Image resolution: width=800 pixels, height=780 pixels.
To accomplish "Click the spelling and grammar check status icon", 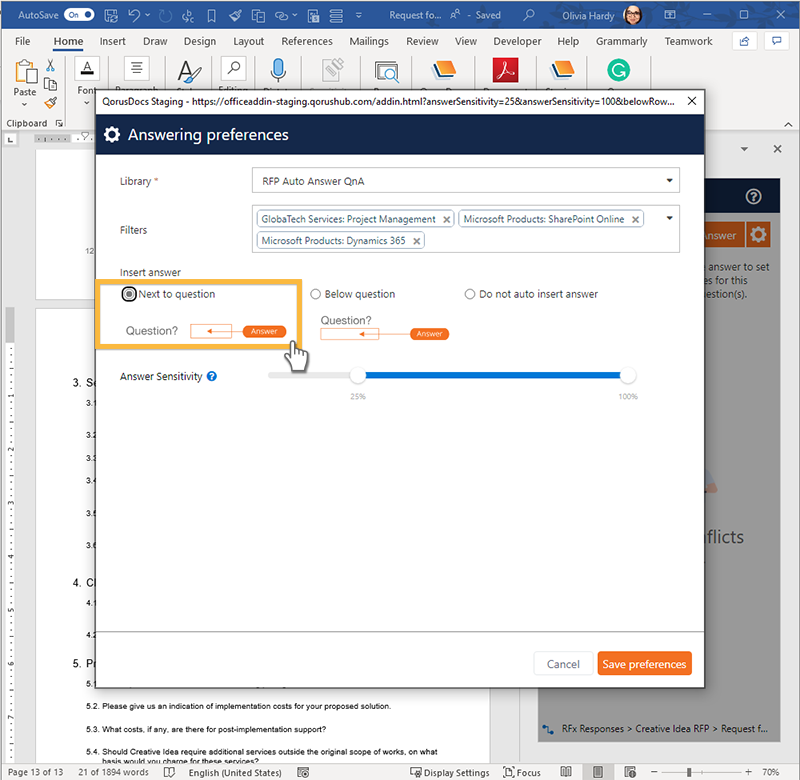I will 169,772.
